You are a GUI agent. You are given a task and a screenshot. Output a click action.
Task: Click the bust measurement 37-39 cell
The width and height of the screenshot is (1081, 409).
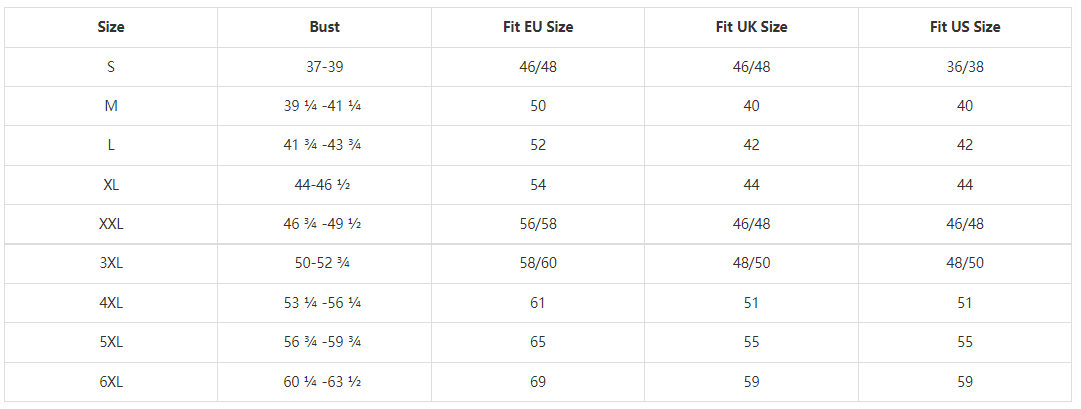pos(324,67)
